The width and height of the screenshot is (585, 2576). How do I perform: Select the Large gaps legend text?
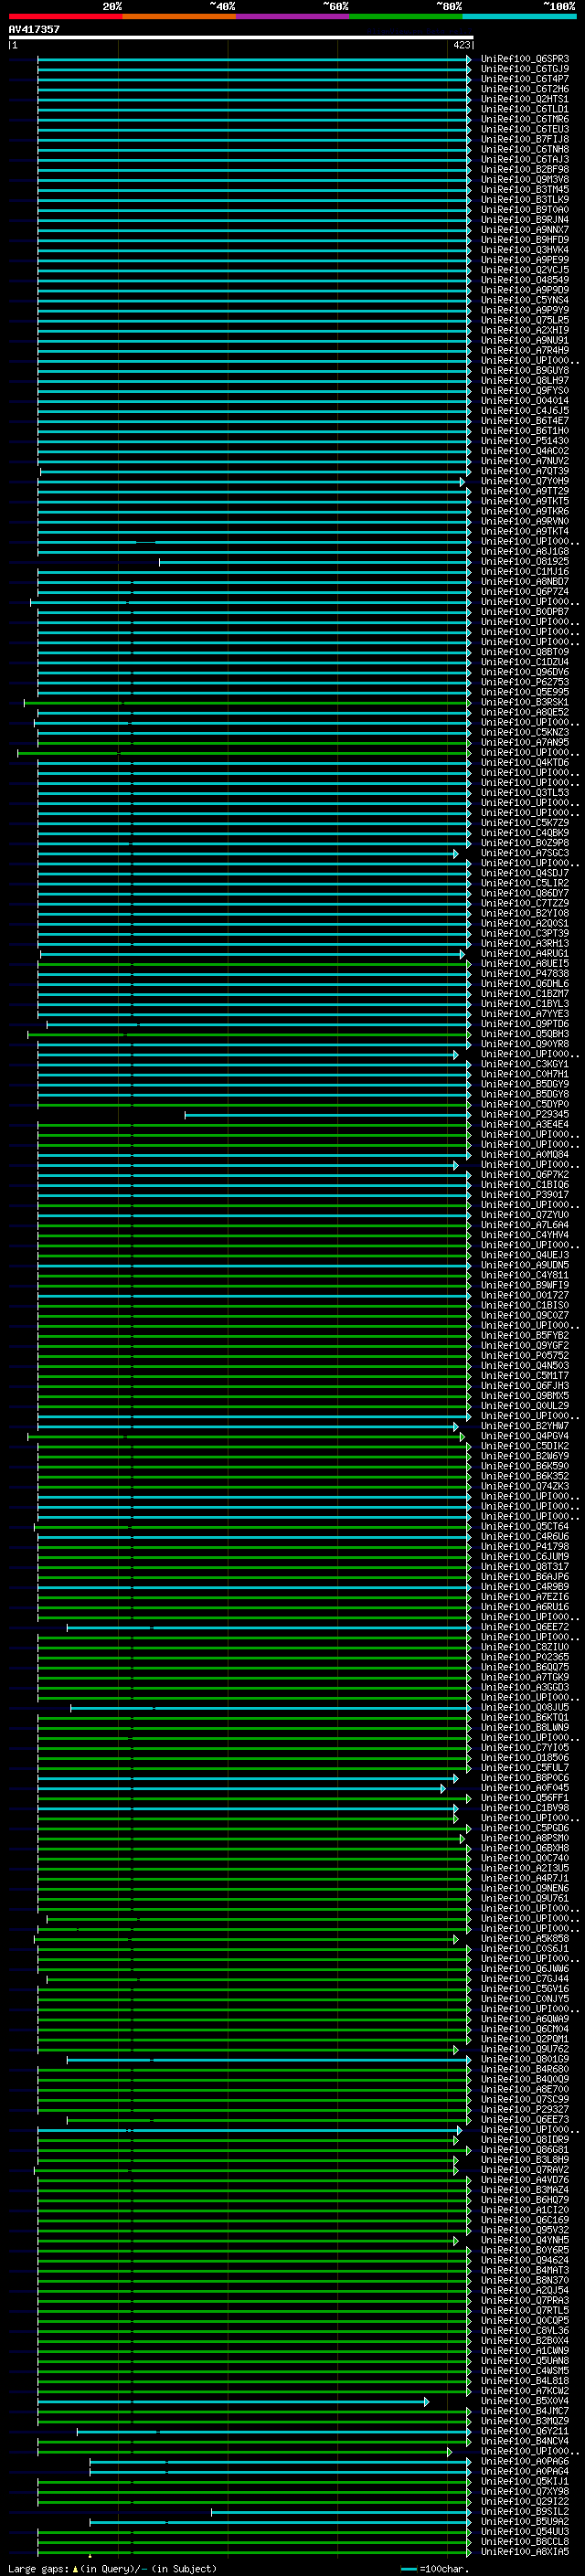112,2568
